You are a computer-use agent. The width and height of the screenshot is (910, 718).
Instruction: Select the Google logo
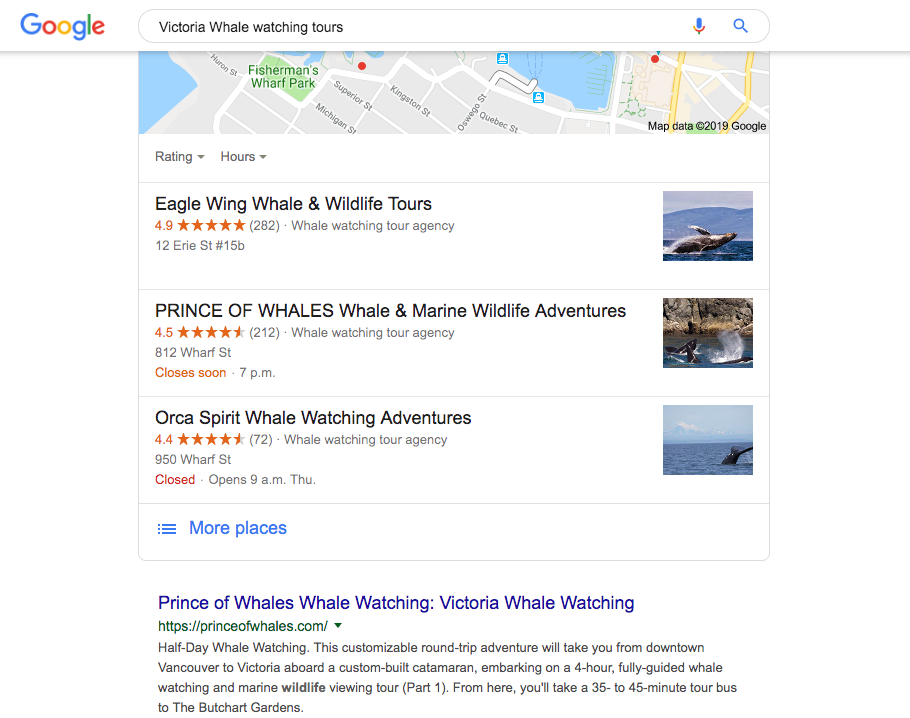point(62,27)
